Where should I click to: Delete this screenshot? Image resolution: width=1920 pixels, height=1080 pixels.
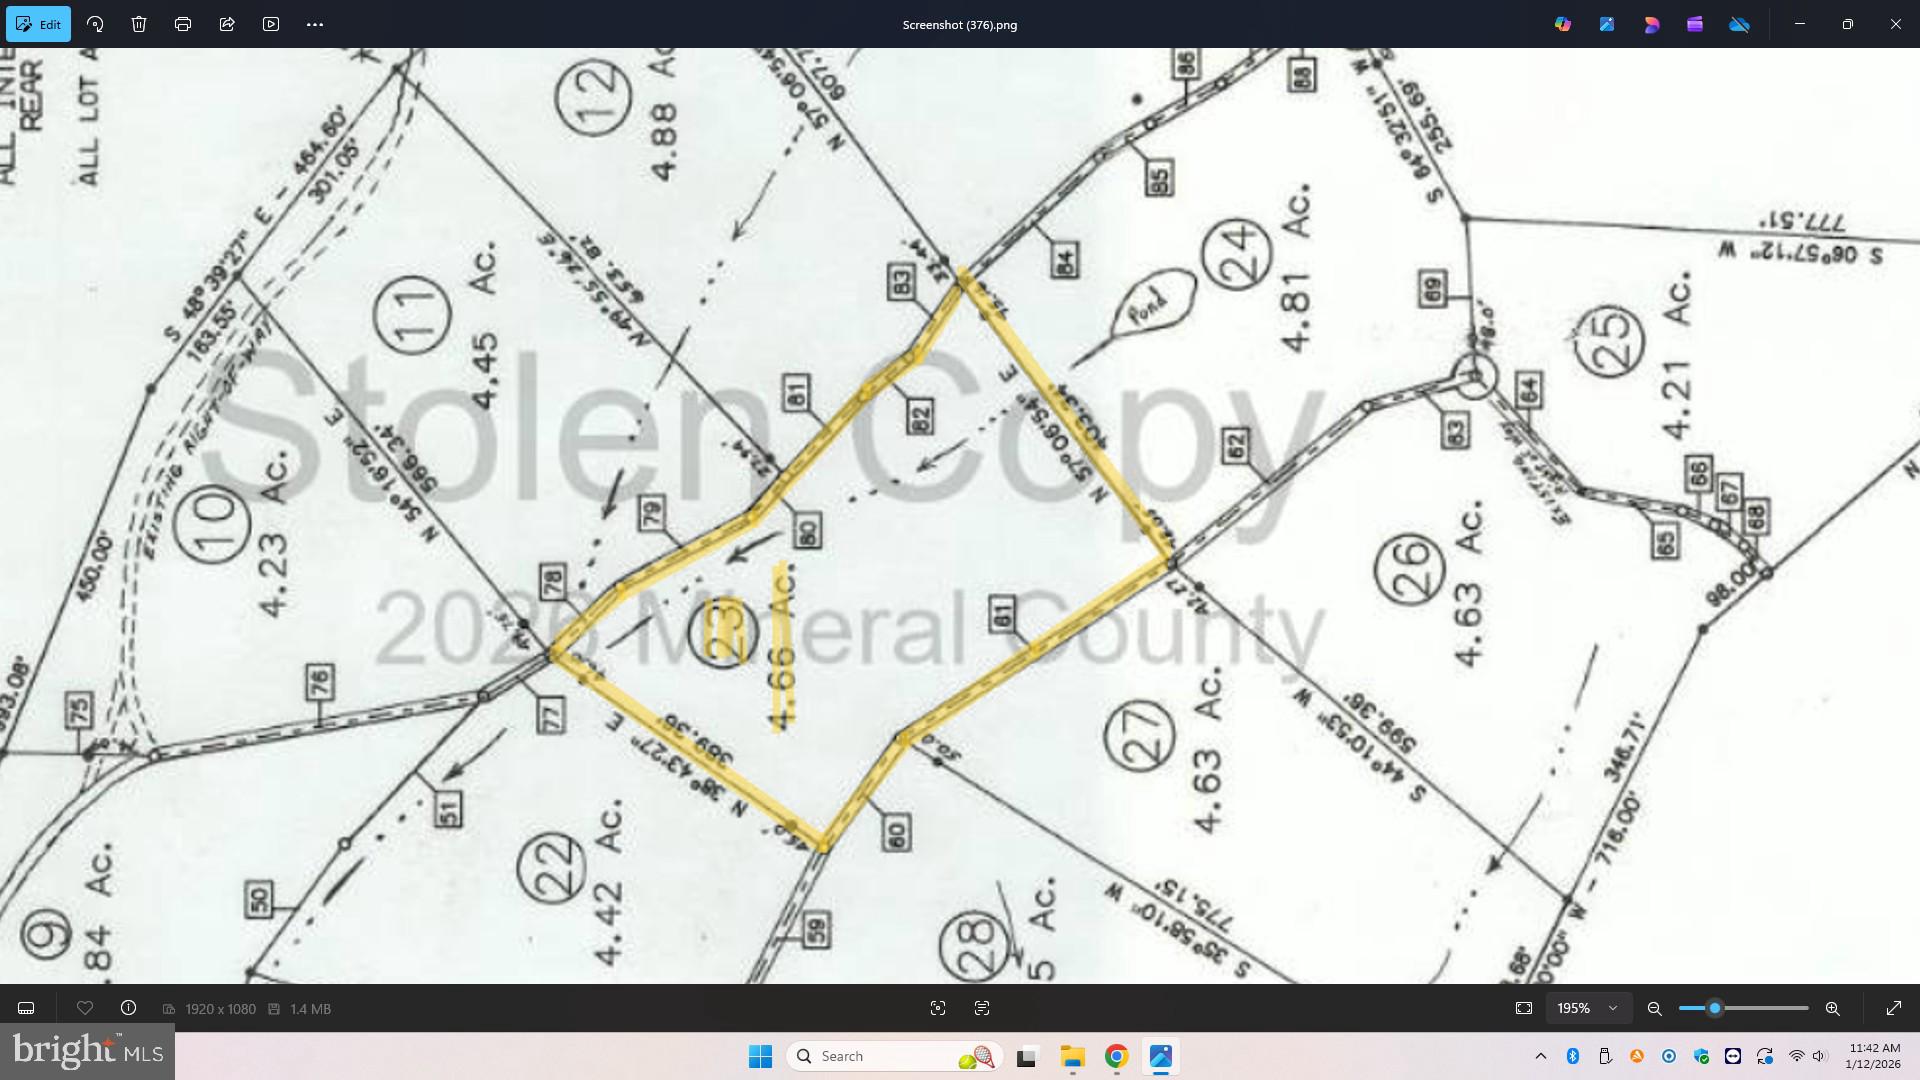(x=139, y=23)
